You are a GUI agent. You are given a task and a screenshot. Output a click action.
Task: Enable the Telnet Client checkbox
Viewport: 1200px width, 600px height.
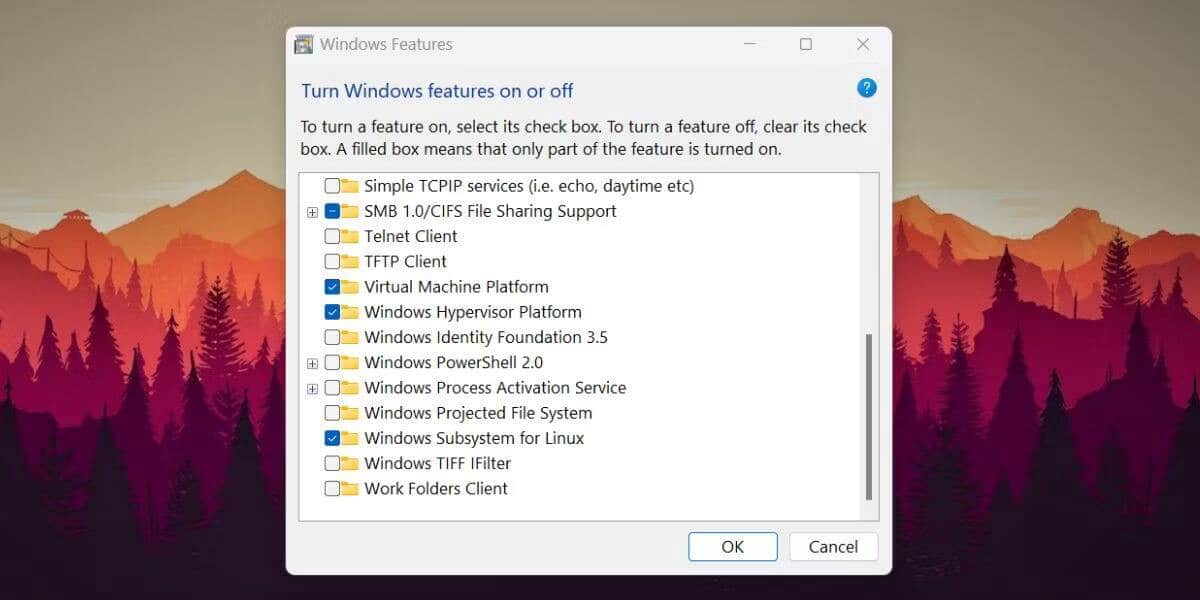[330, 236]
